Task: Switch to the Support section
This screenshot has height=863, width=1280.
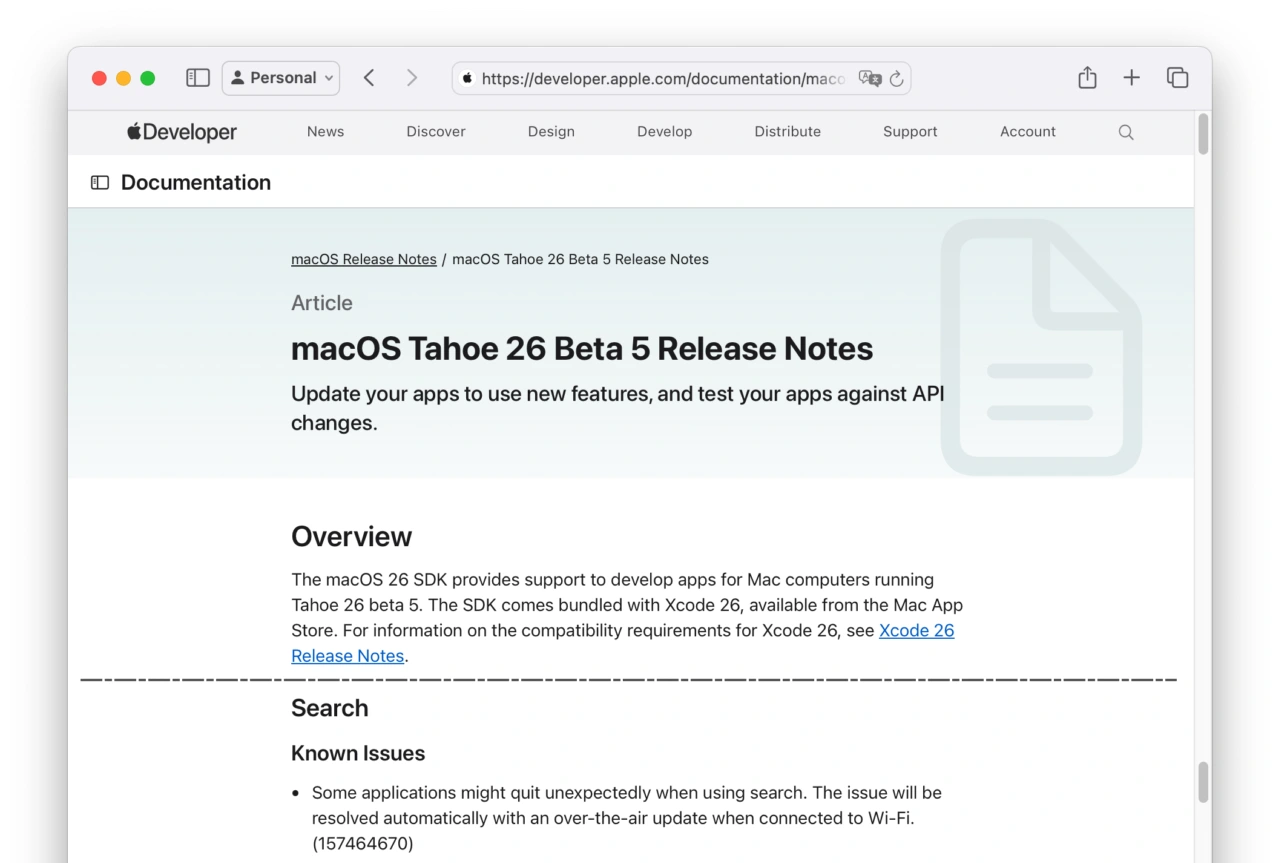Action: point(909,131)
